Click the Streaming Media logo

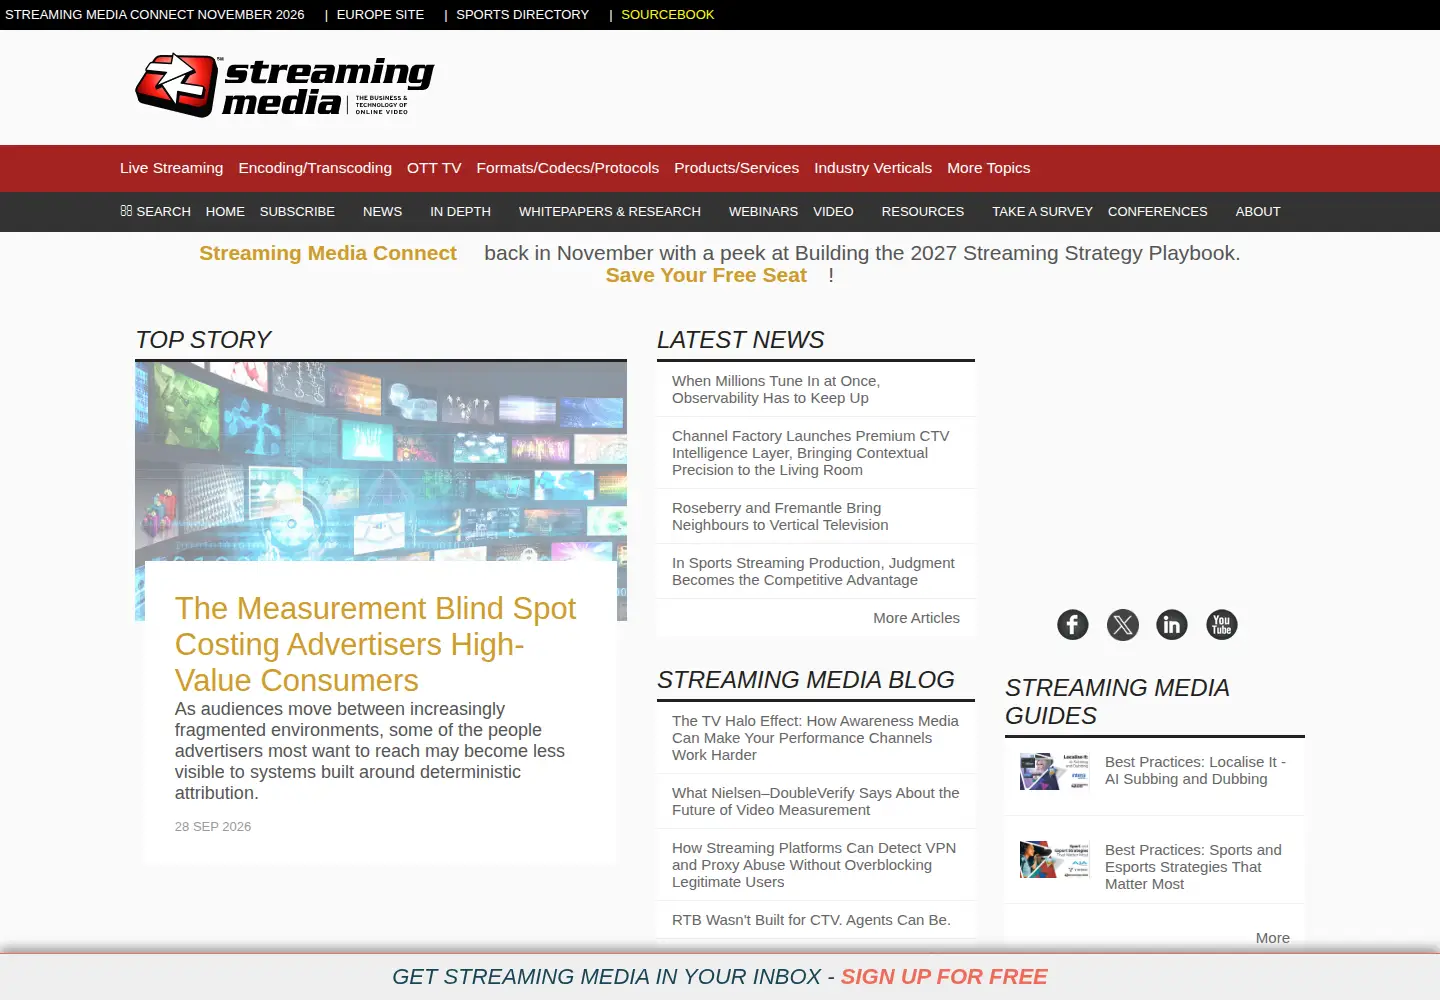(285, 85)
